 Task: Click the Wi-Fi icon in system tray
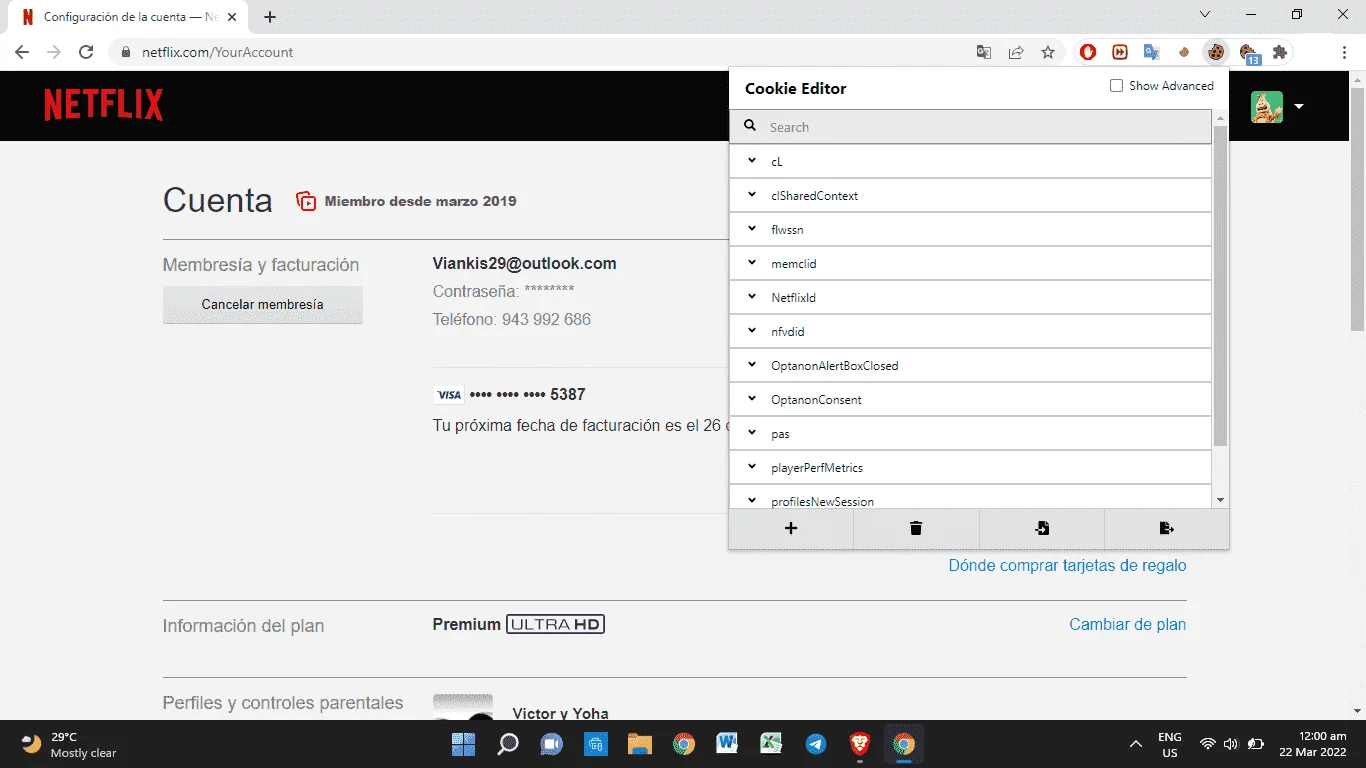(1208, 744)
